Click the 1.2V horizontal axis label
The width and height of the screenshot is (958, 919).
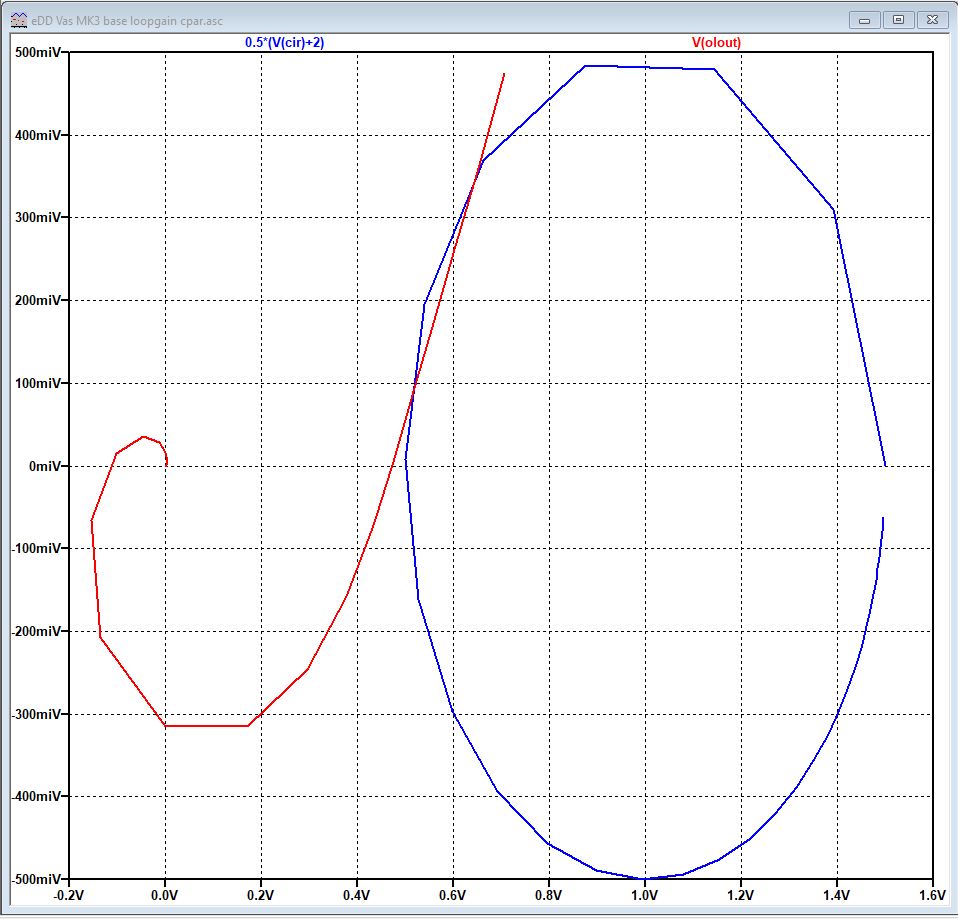(x=740, y=896)
